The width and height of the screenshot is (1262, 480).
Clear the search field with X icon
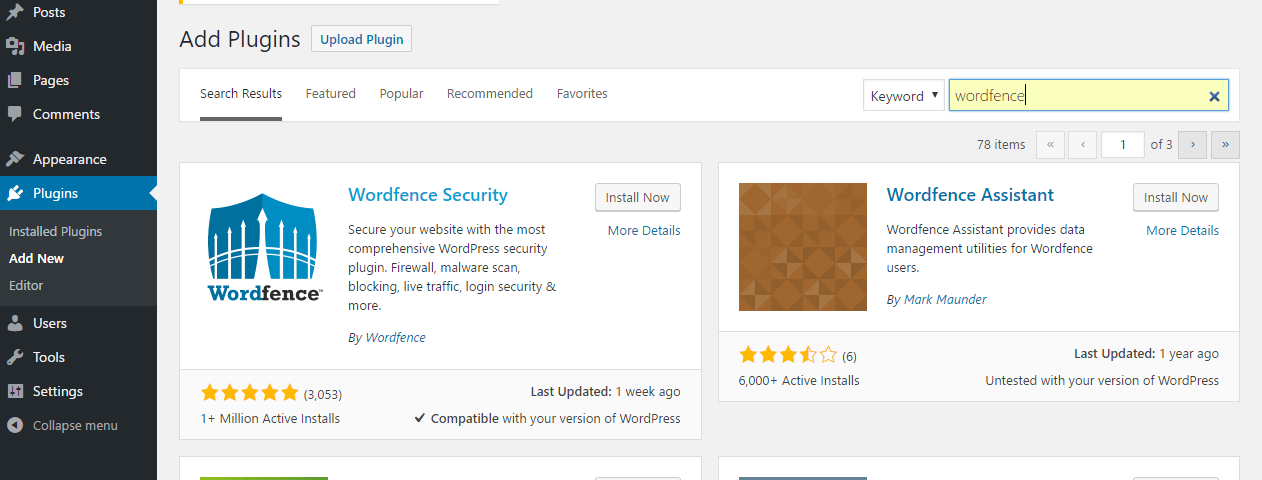(1214, 96)
